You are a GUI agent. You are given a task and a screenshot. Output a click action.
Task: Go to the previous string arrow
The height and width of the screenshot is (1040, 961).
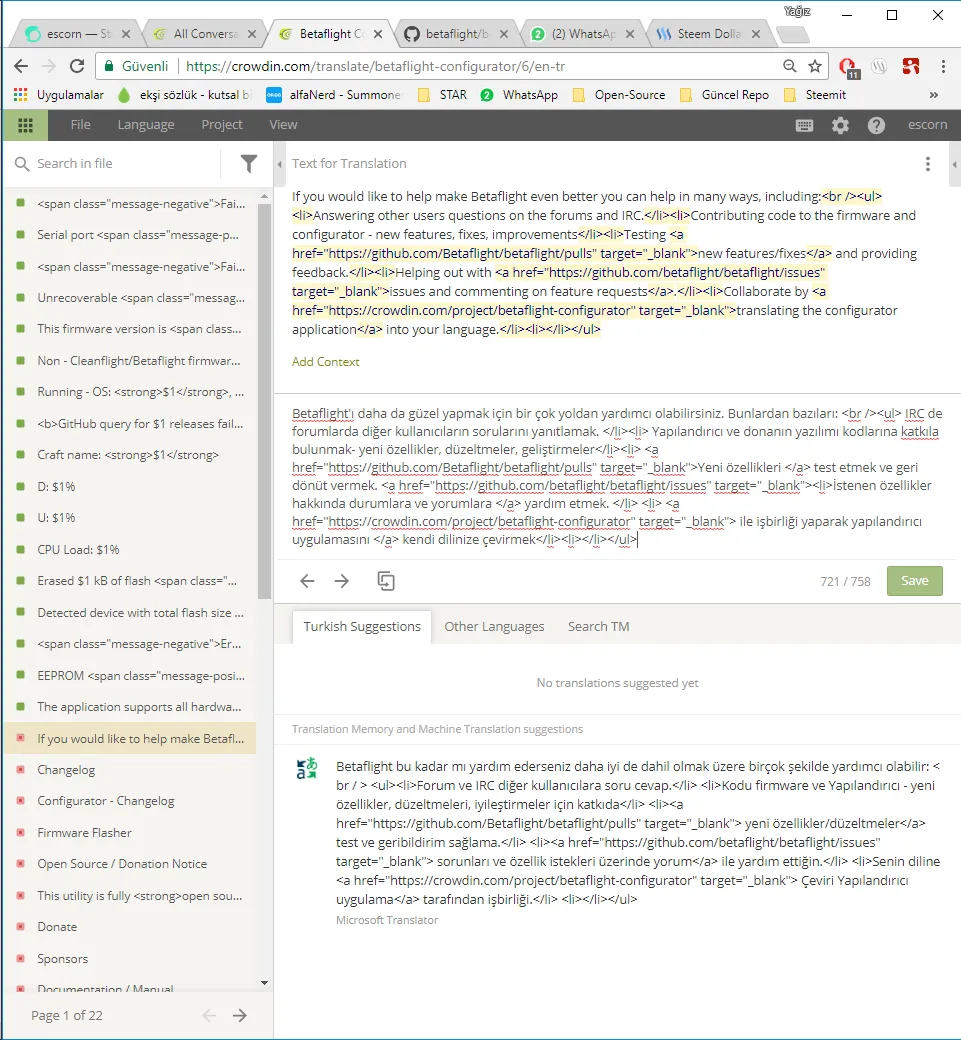pos(306,581)
